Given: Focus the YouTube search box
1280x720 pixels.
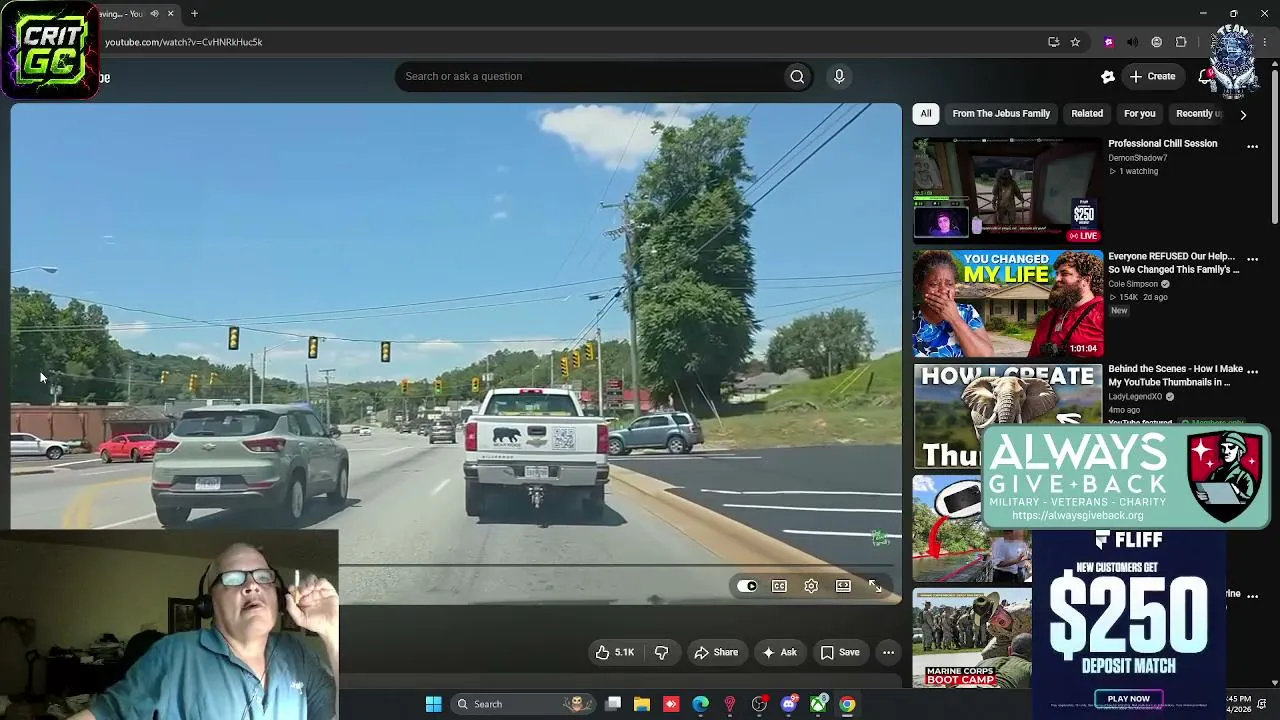Looking at the screenshot, I should point(590,76).
